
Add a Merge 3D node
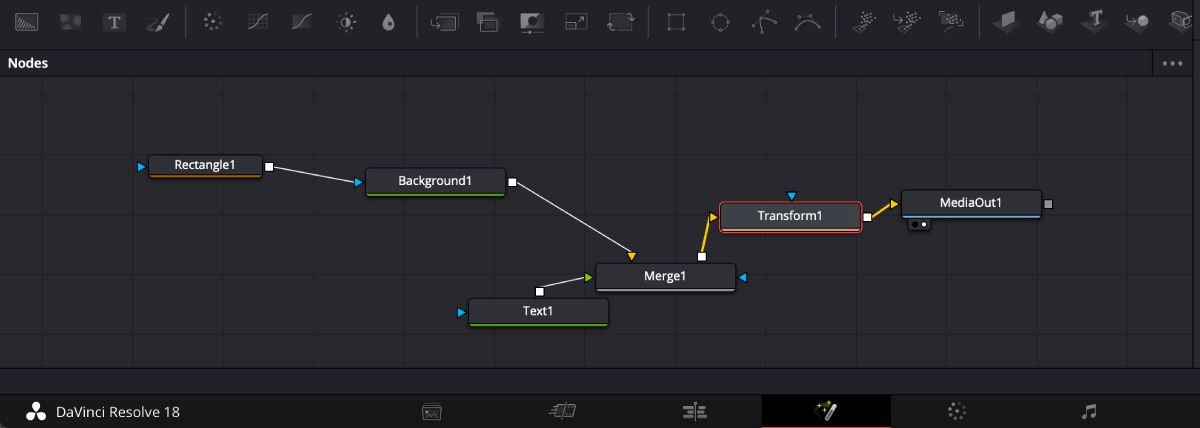(1137, 21)
